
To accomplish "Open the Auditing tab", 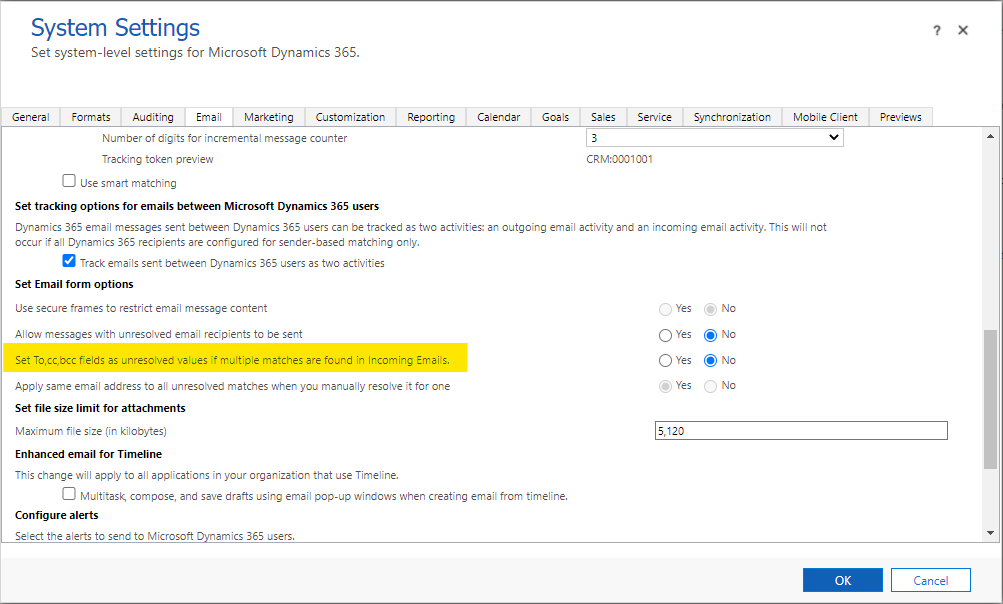I will [x=153, y=117].
